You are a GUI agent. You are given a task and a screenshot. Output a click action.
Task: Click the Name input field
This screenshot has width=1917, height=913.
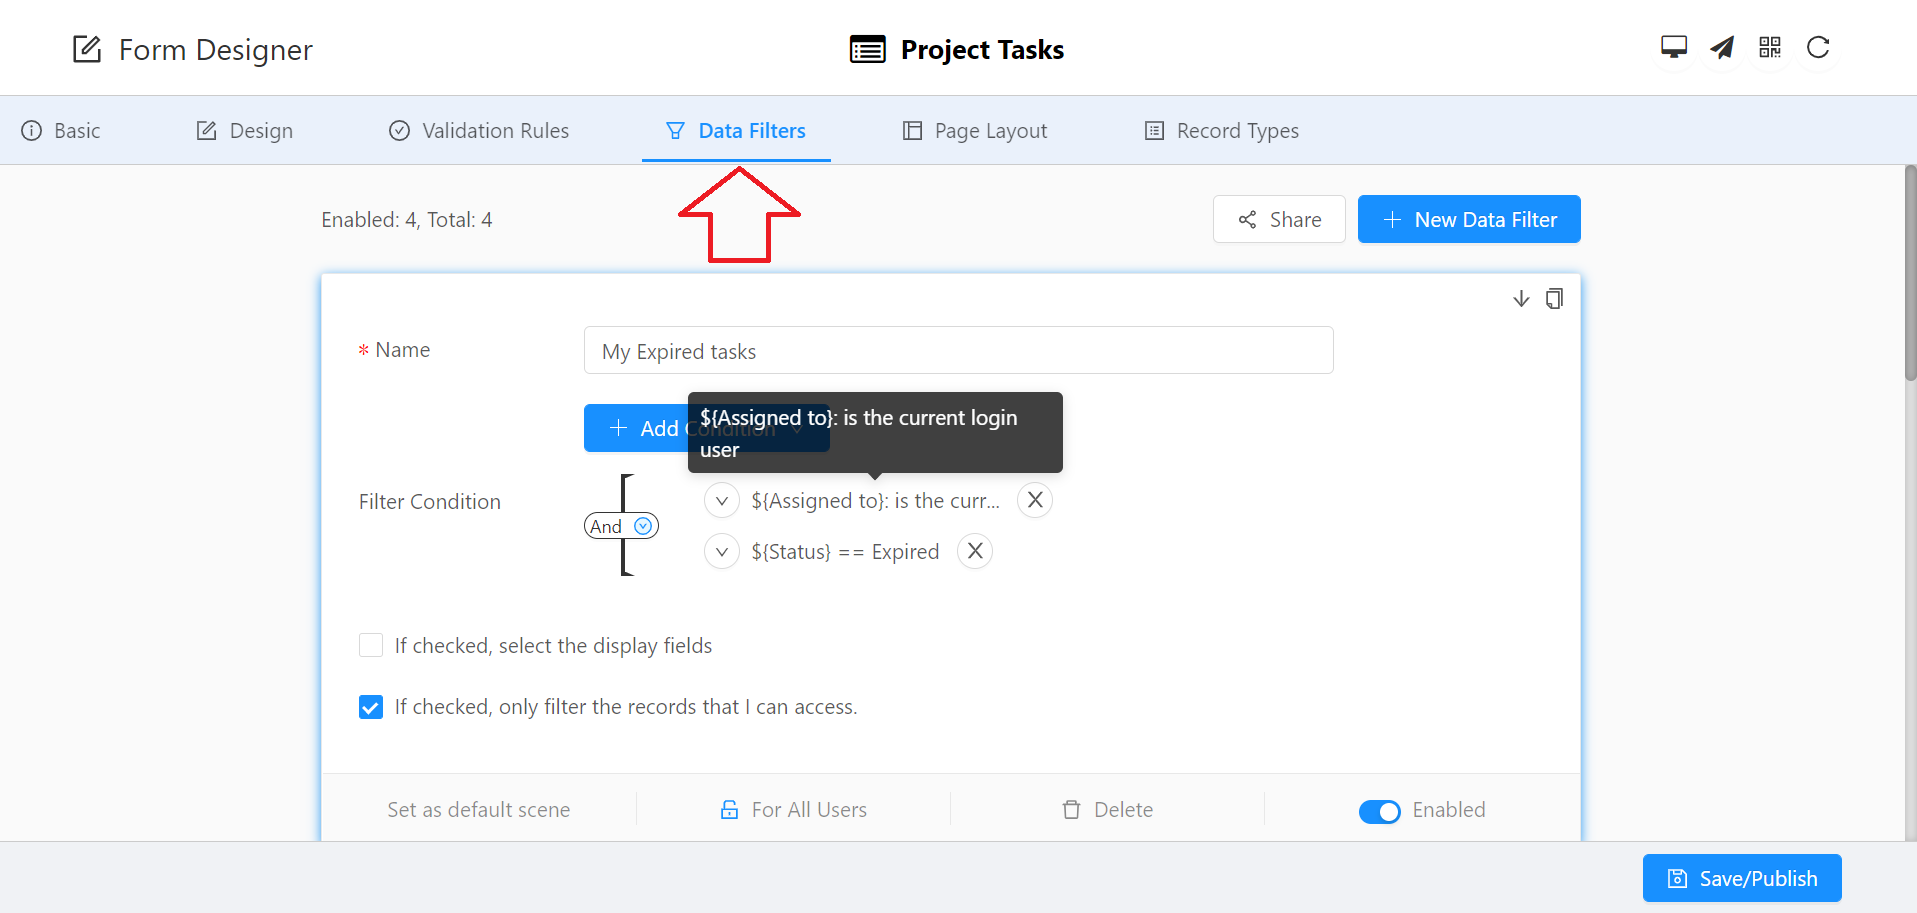point(958,350)
